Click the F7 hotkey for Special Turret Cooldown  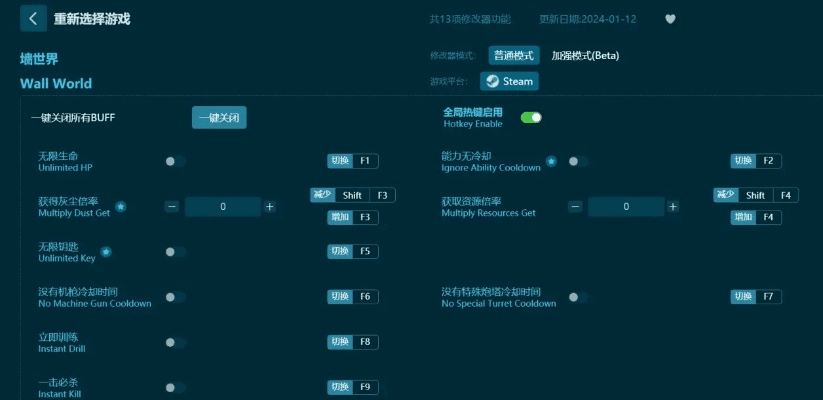756,297
